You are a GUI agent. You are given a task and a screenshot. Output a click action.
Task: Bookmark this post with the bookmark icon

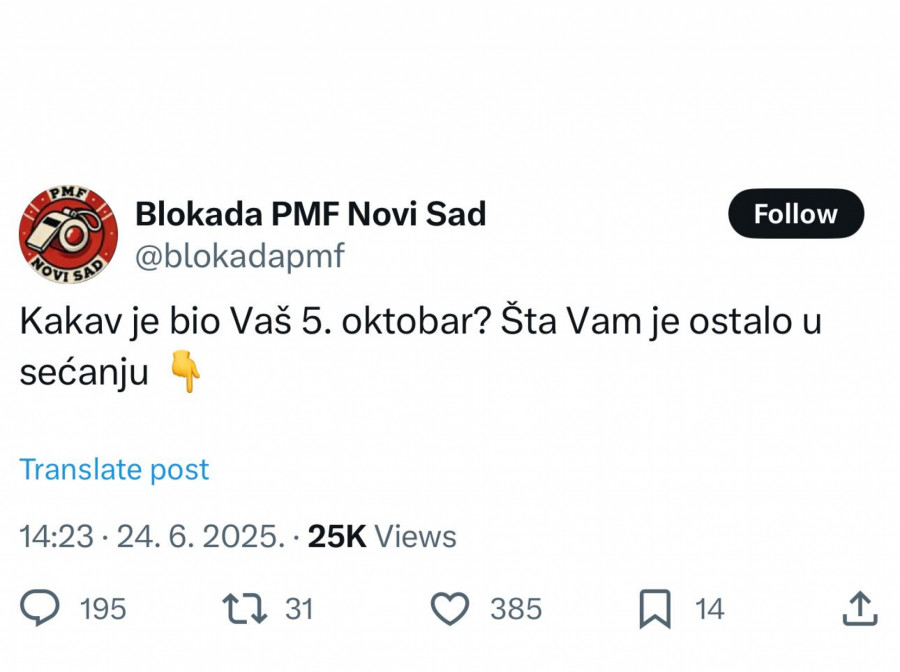pos(654,609)
